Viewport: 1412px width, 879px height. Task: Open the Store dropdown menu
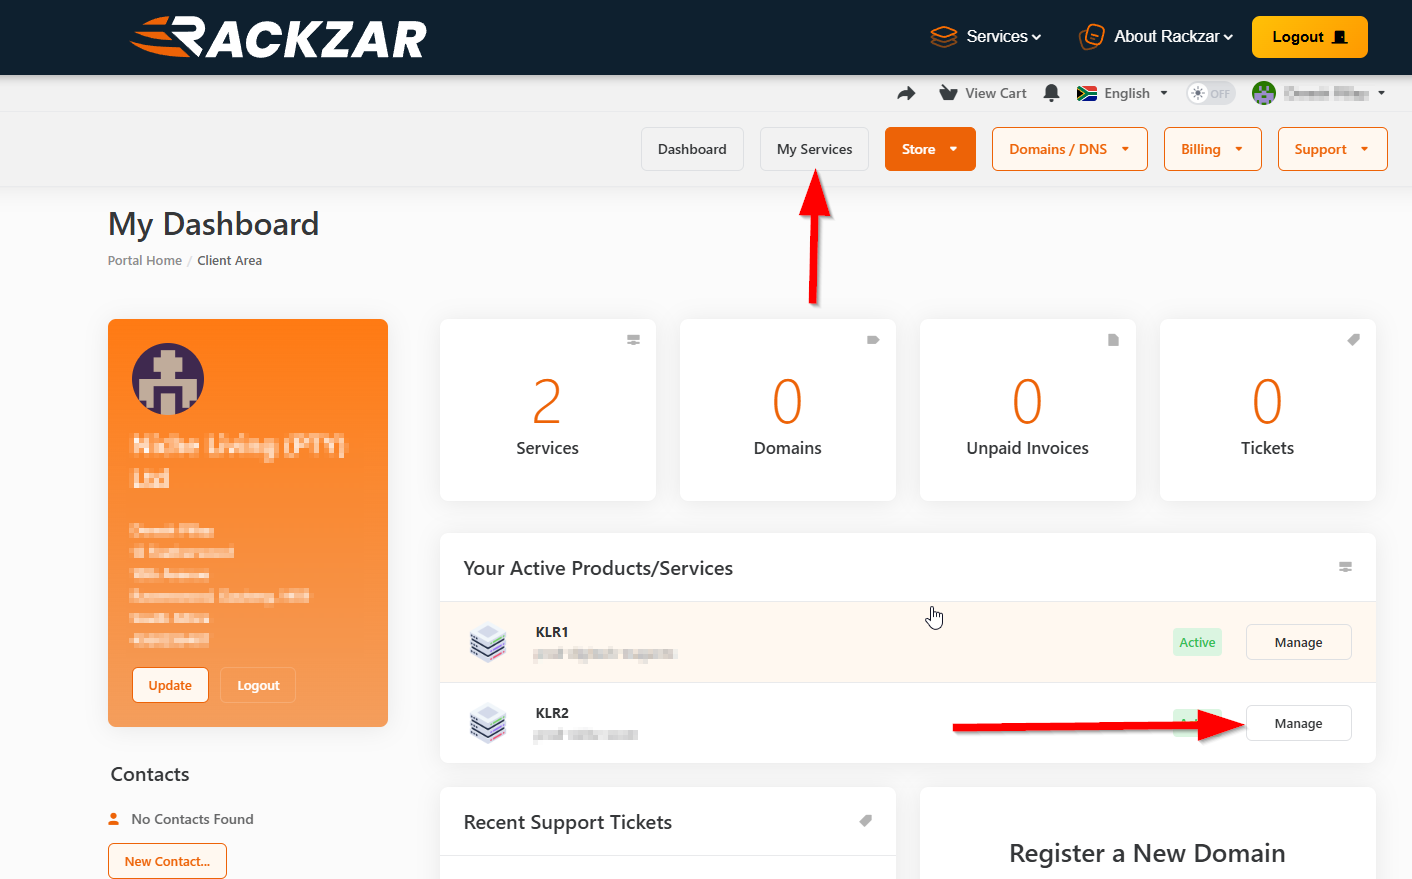click(929, 149)
